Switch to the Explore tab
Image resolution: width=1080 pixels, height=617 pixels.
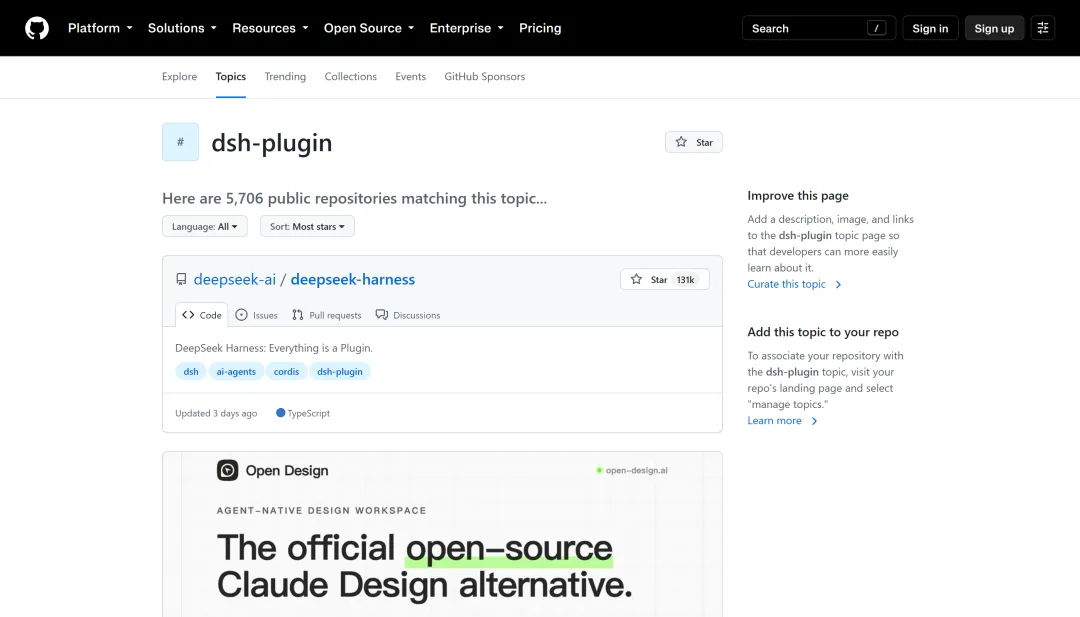click(179, 76)
